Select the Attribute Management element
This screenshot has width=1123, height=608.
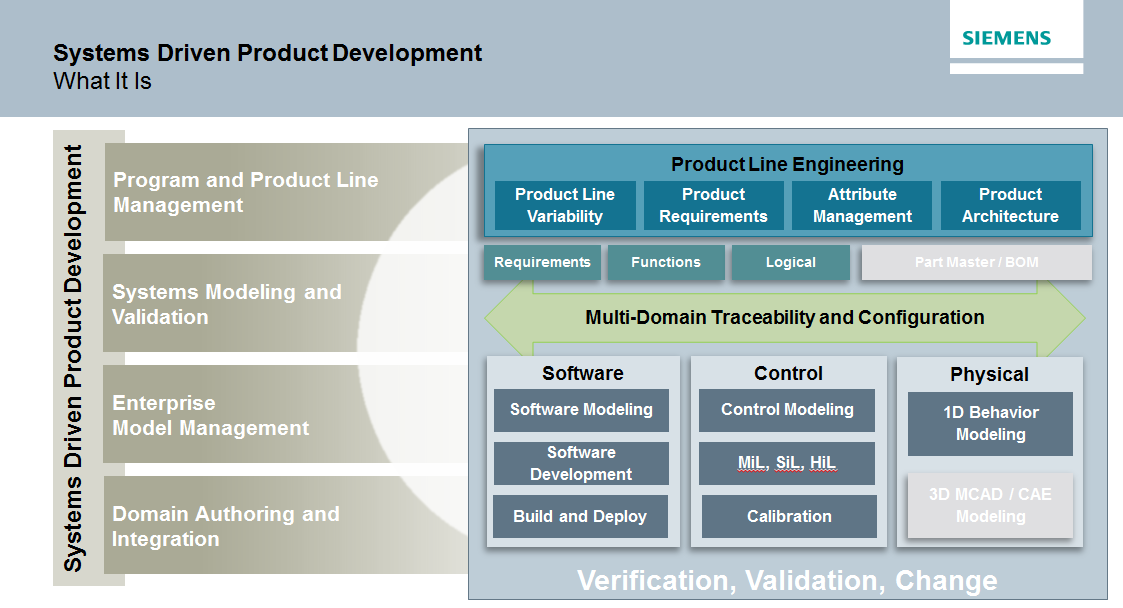[x=861, y=205]
